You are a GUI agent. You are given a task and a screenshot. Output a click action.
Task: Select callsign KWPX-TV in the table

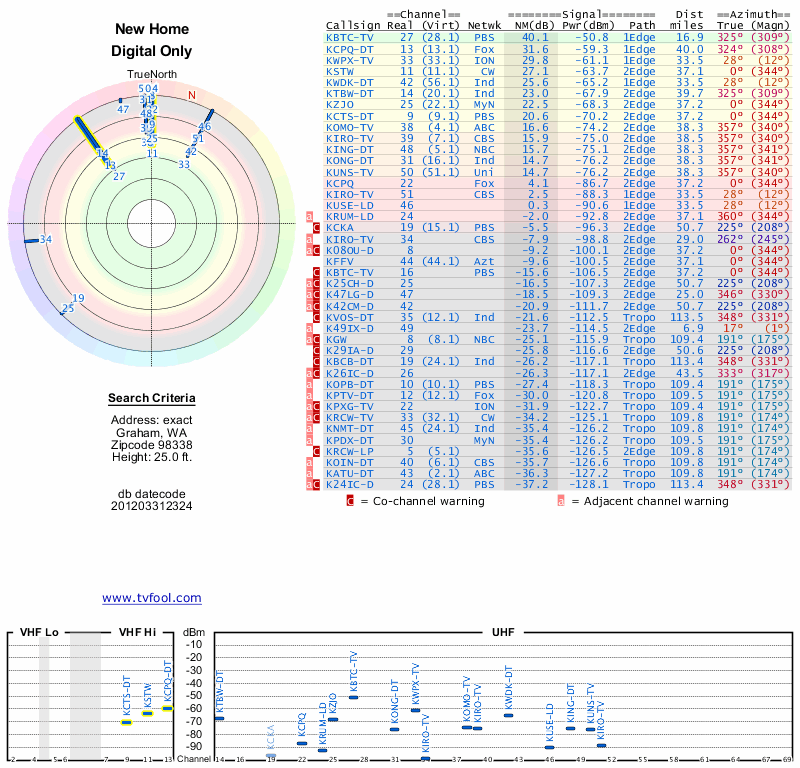[x=350, y=60]
